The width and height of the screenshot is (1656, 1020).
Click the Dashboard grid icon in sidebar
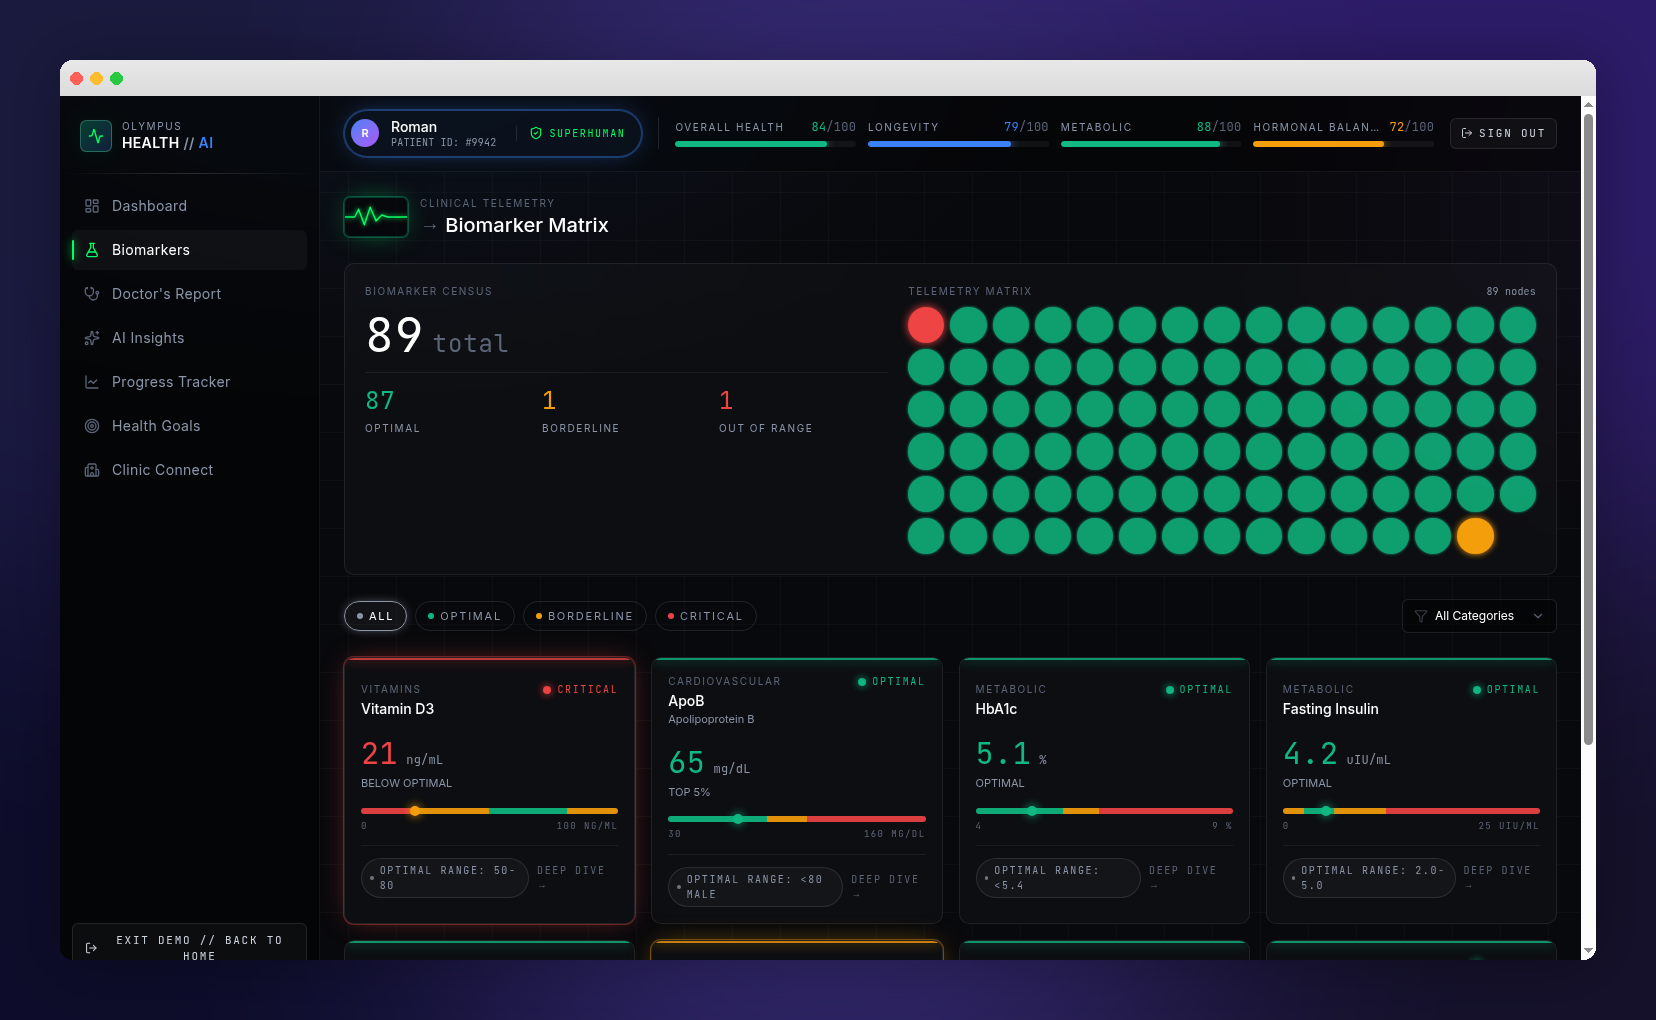click(92, 206)
